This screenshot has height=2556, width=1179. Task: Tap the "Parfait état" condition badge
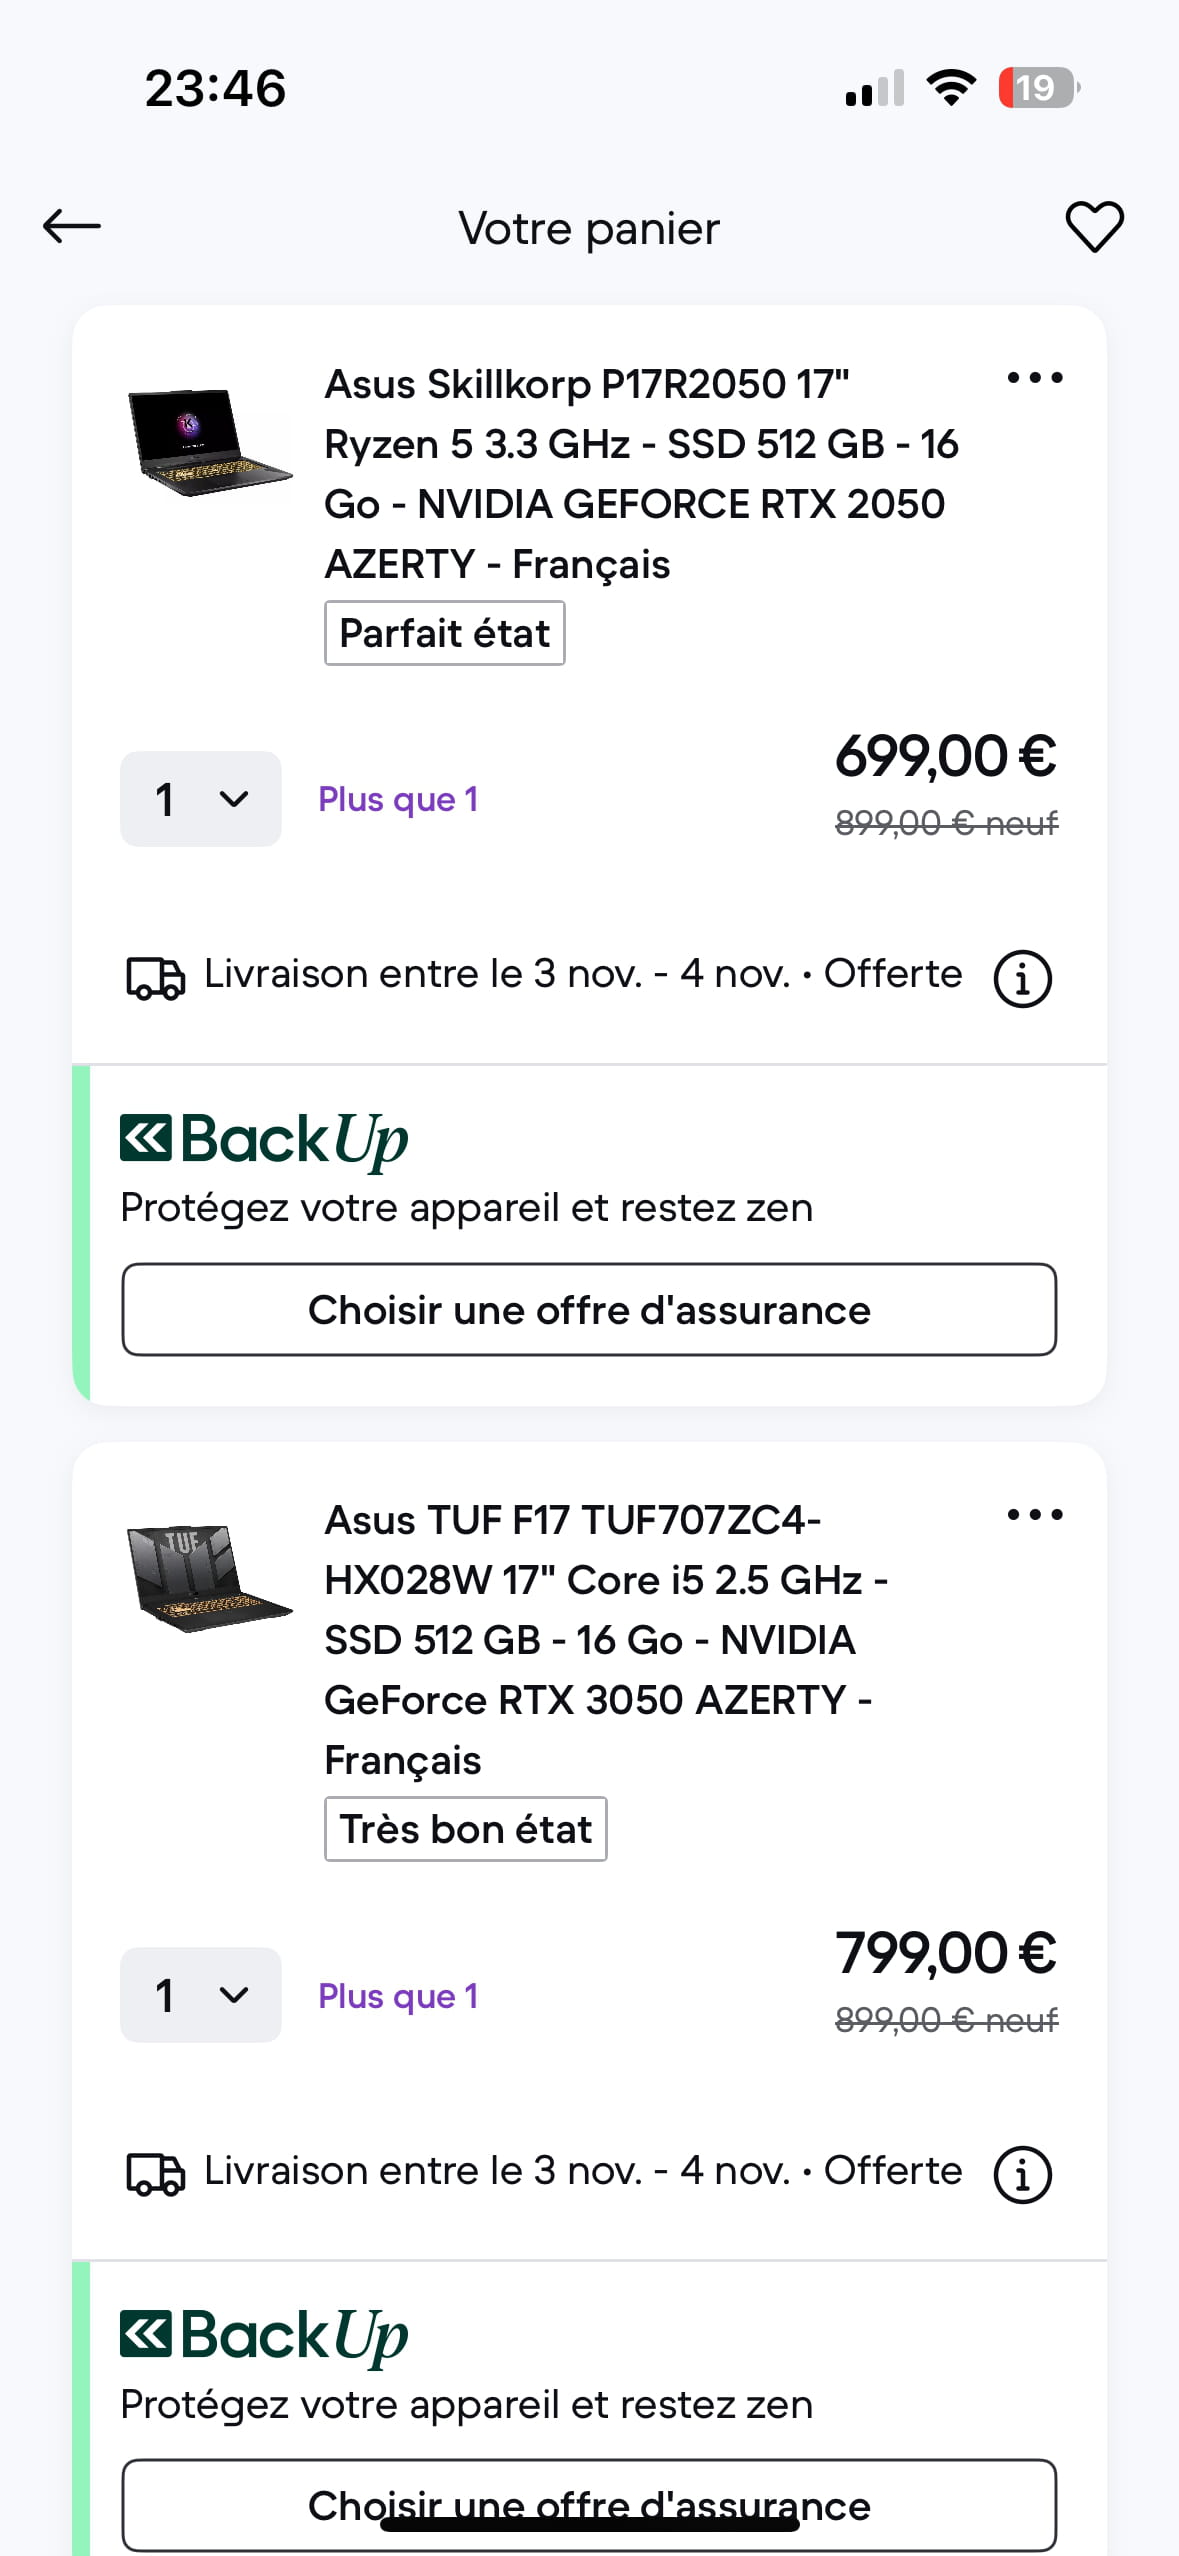pyautogui.click(x=445, y=634)
